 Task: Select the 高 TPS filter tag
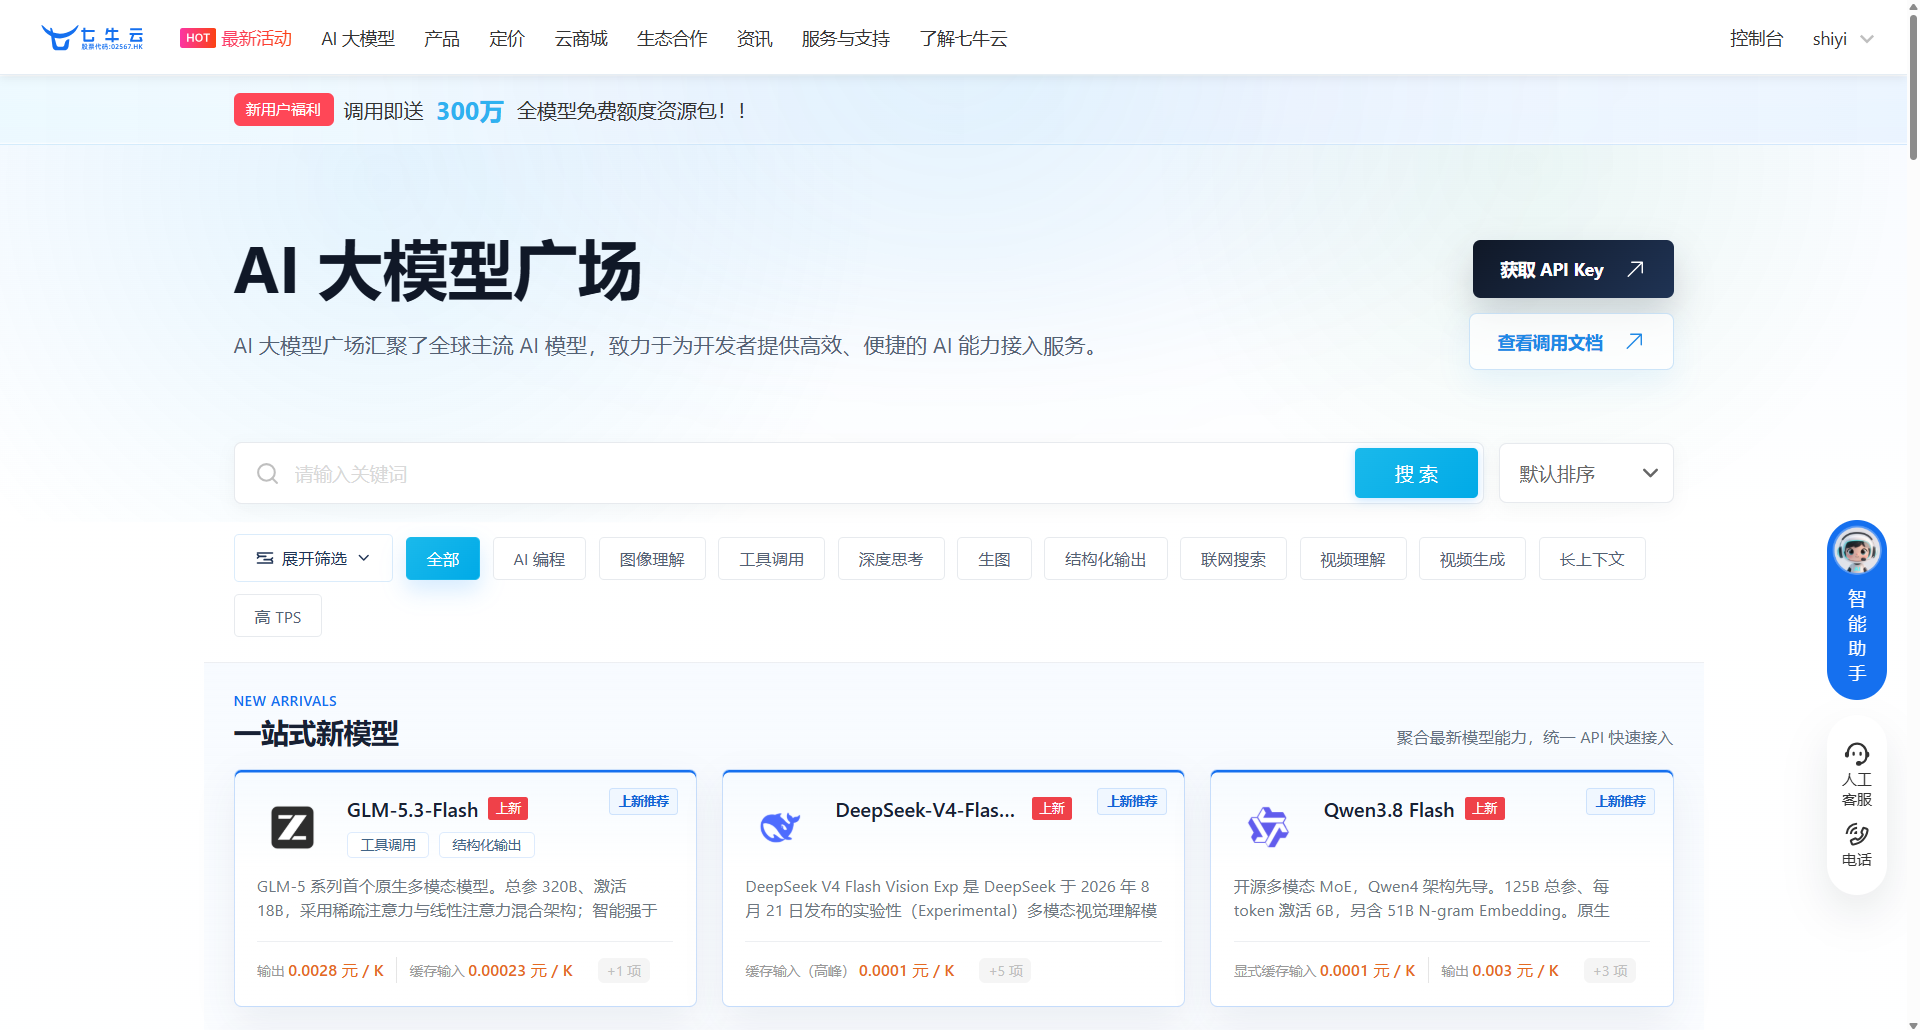point(278,616)
